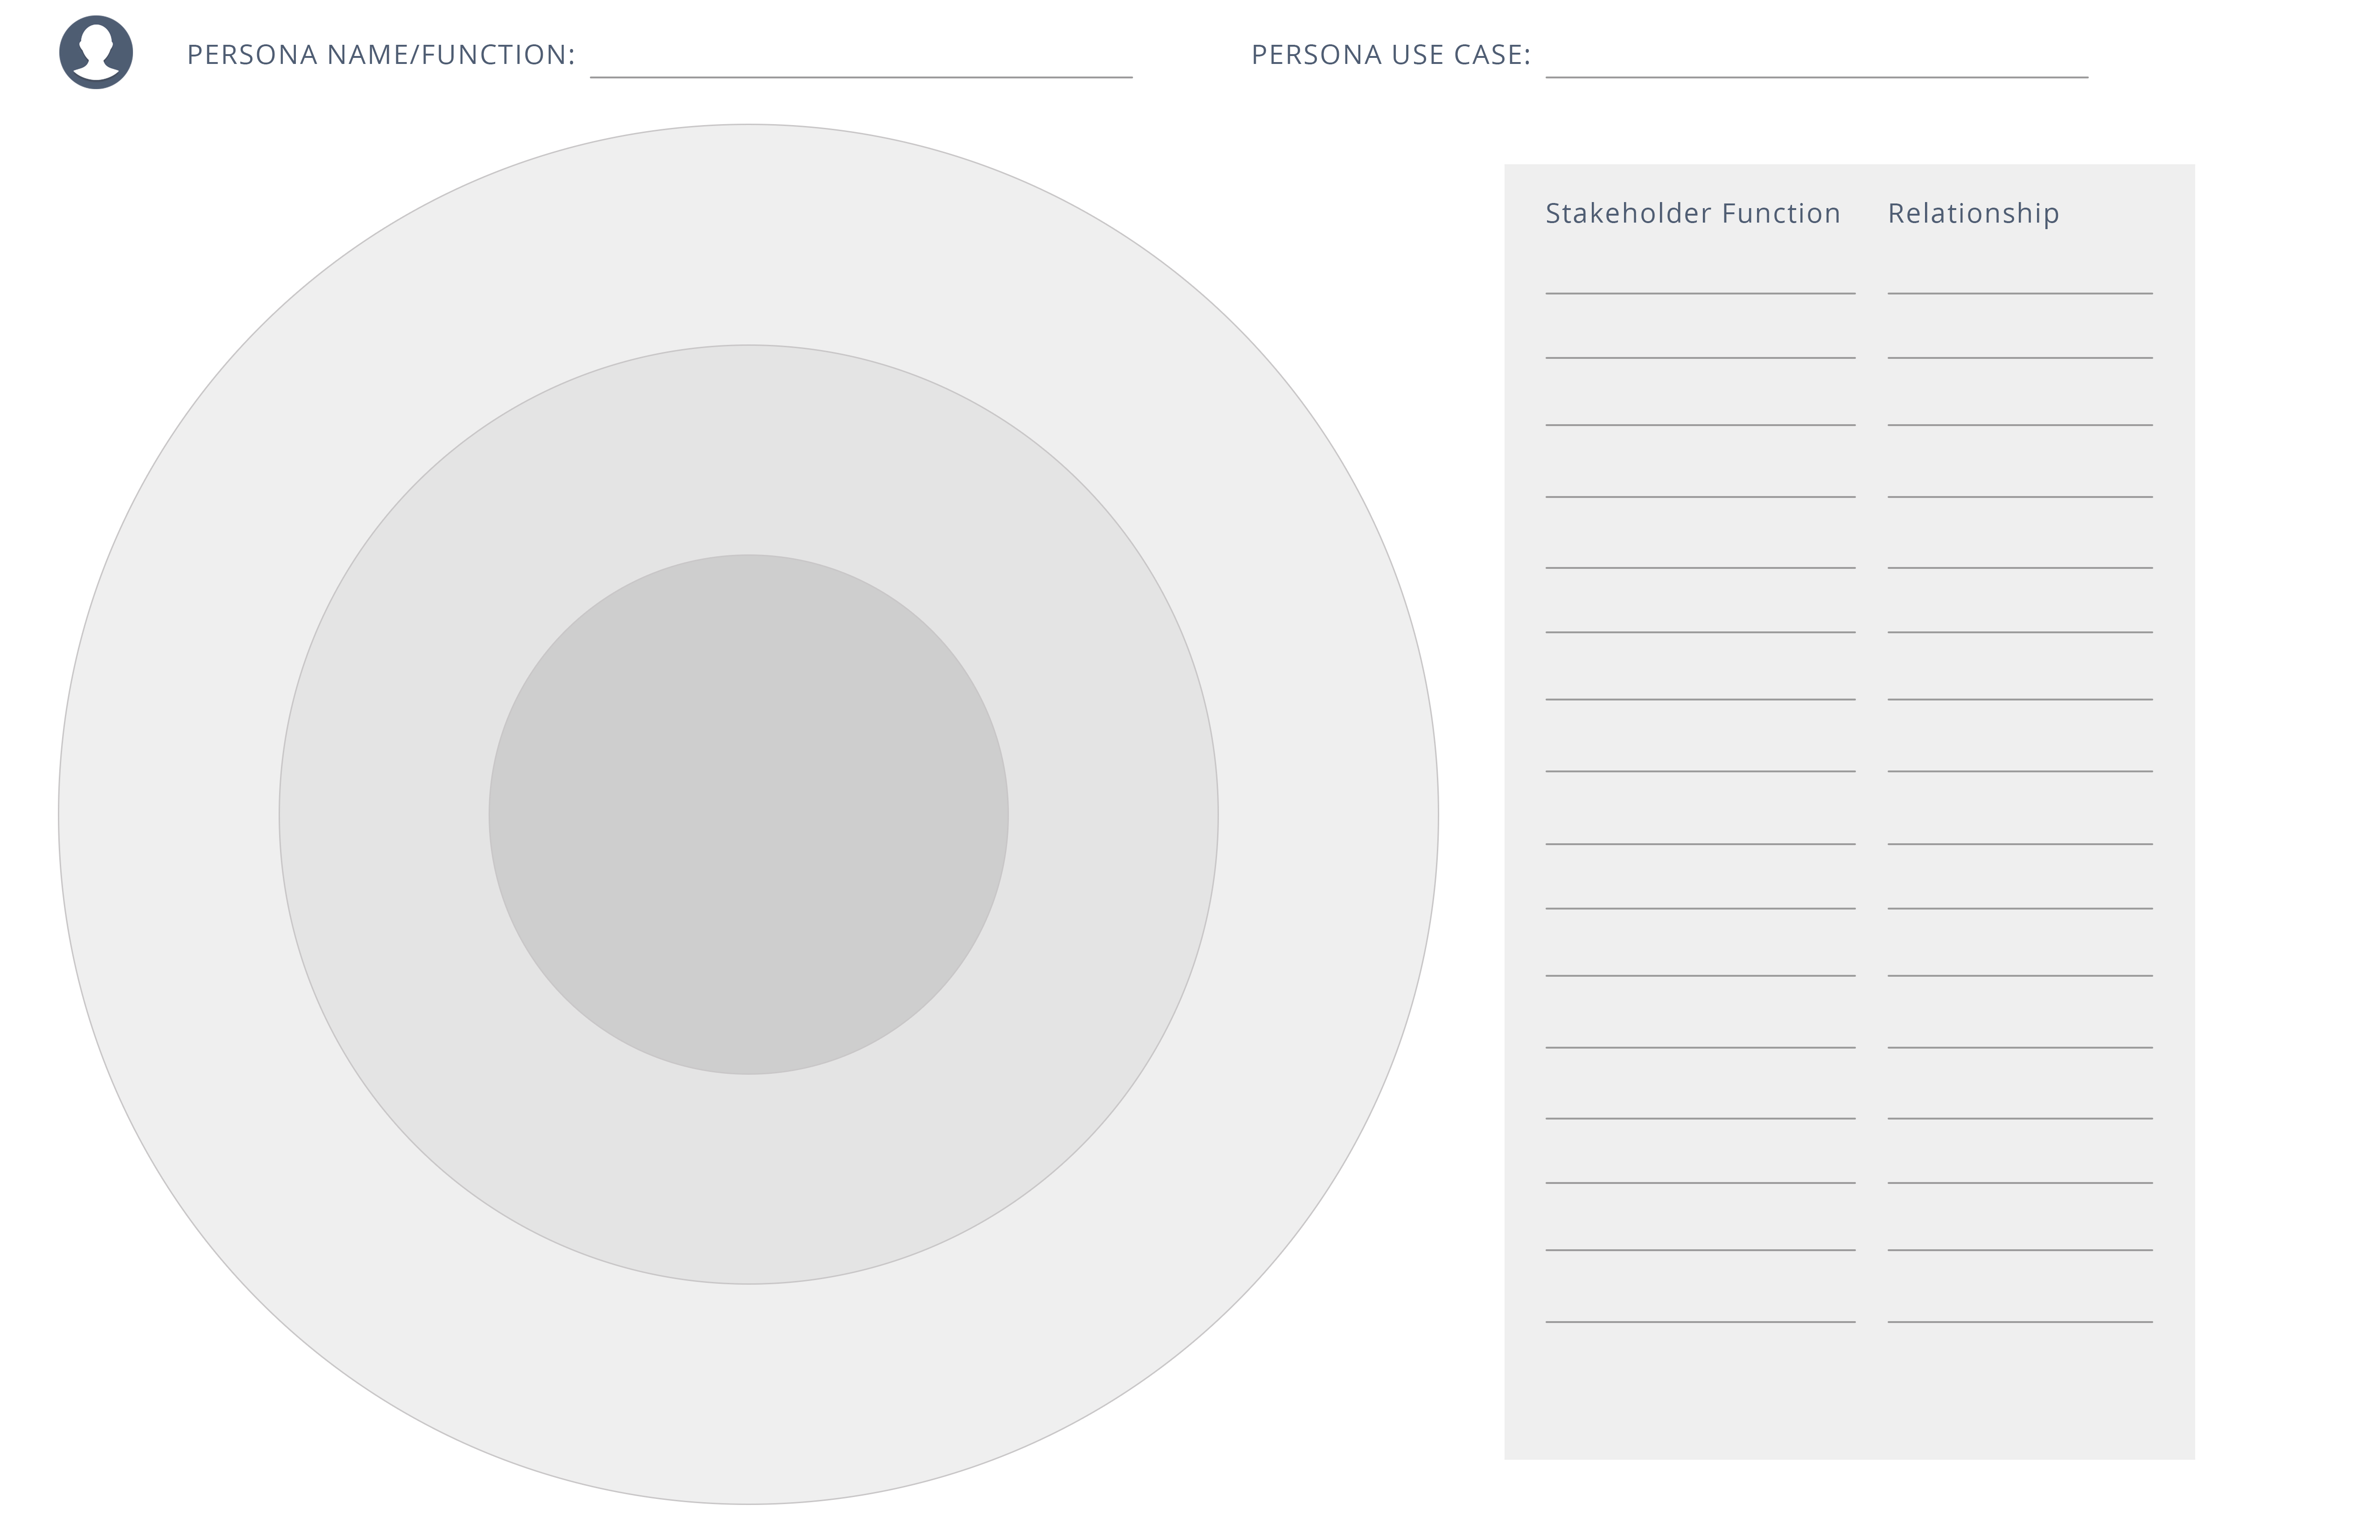Image resolution: width=2380 pixels, height=1540 pixels.
Task: Select the innermost dark circle
Action: coord(748,815)
